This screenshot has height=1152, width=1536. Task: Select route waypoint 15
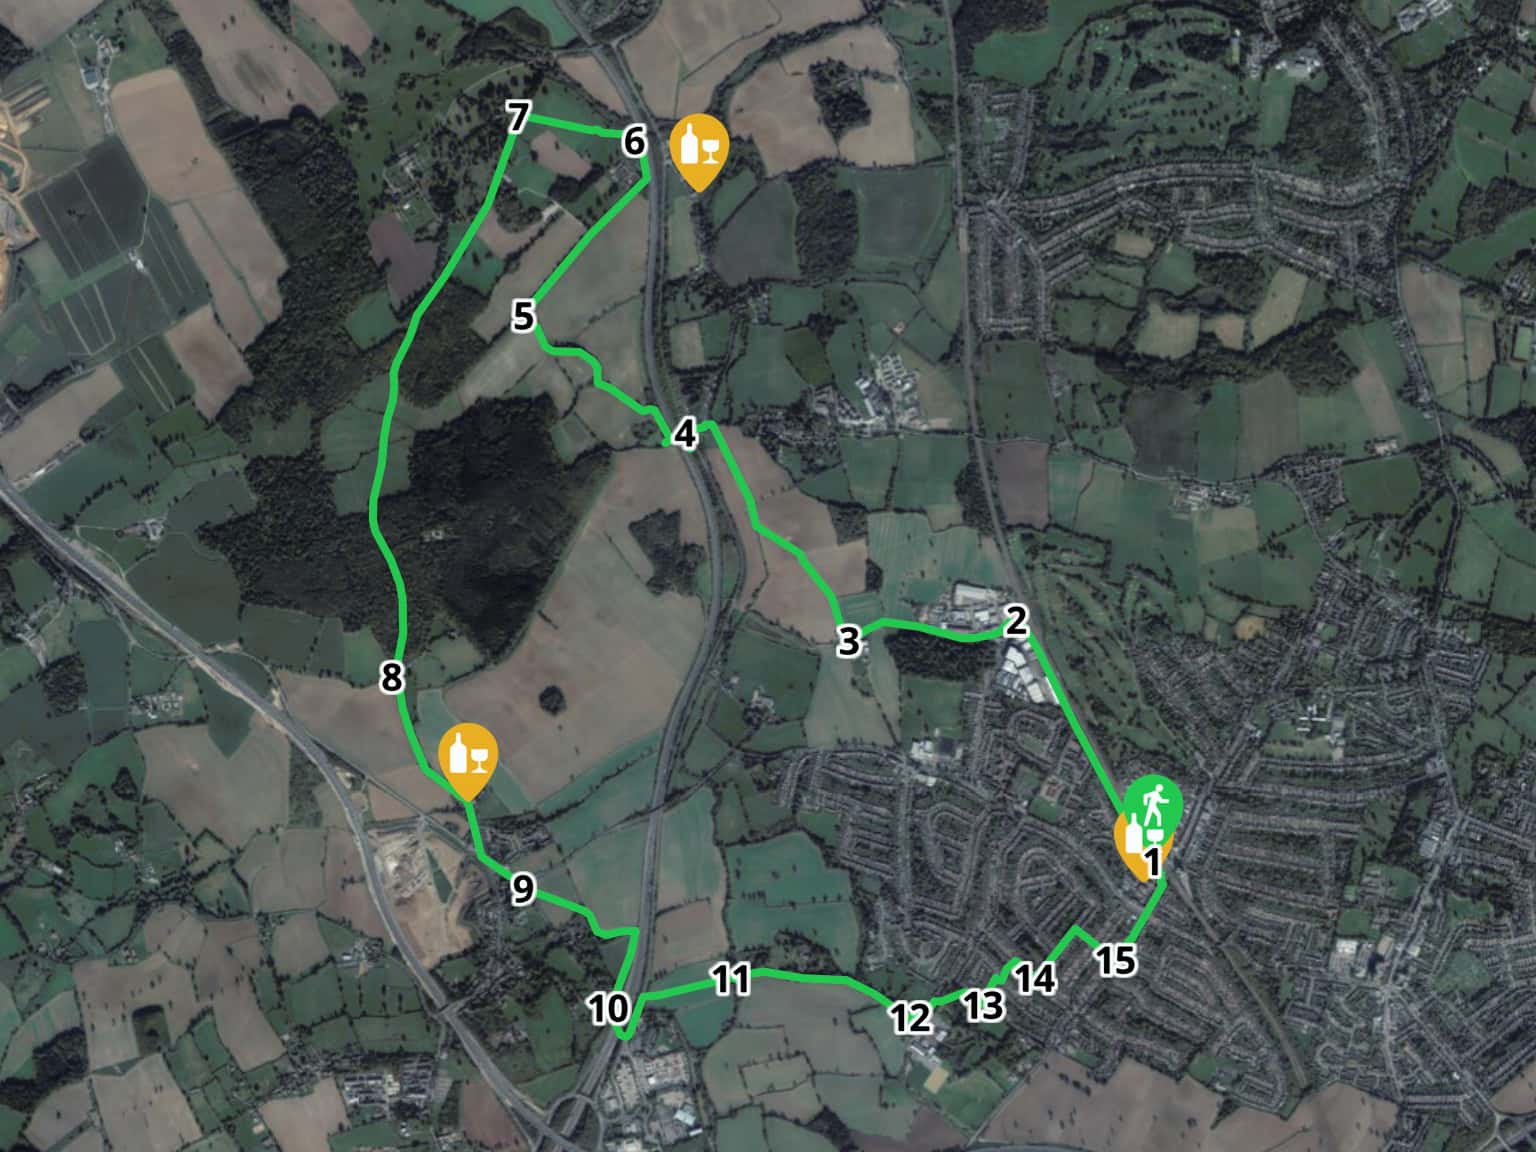point(1116,960)
